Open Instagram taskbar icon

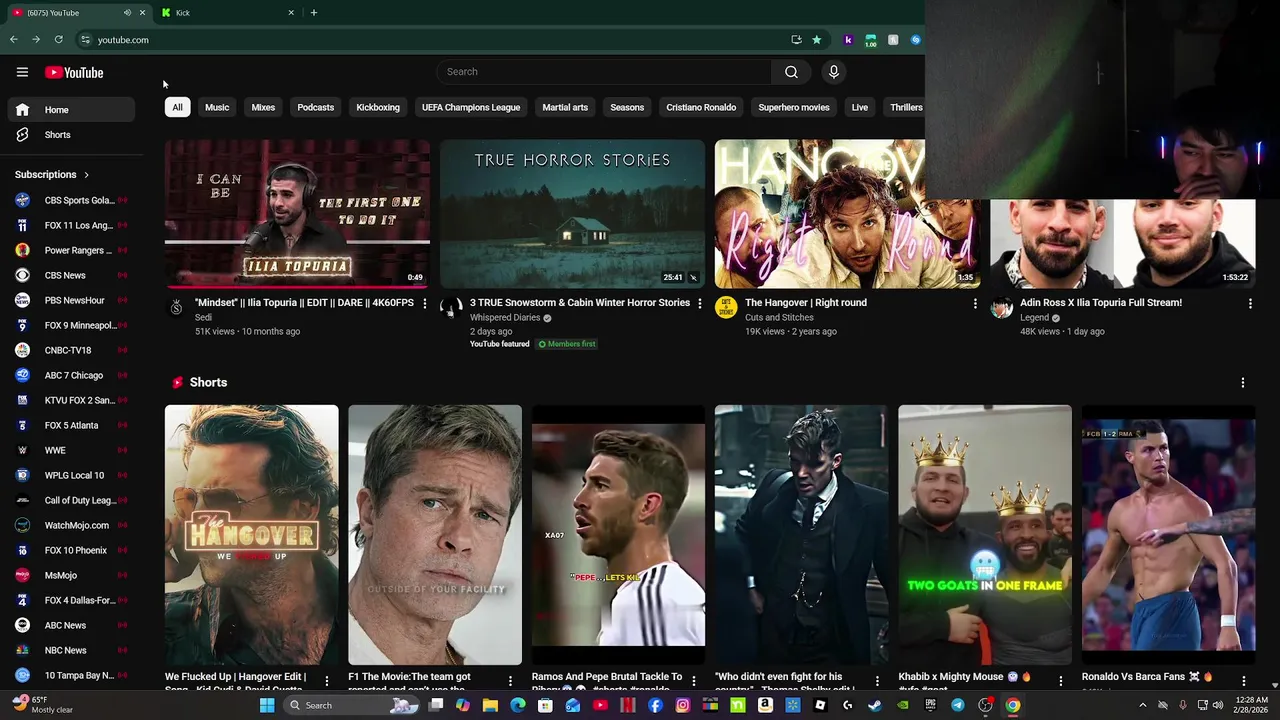coord(682,705)
